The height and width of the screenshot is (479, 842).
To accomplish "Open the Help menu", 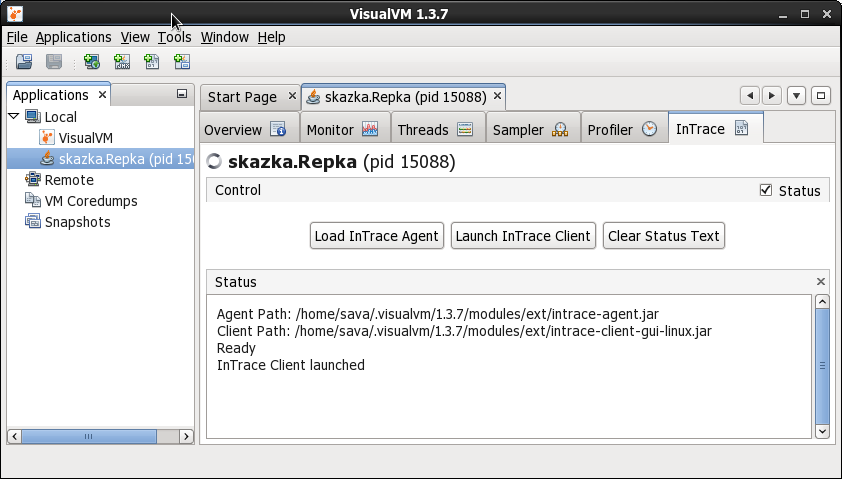I will point(271,37).
